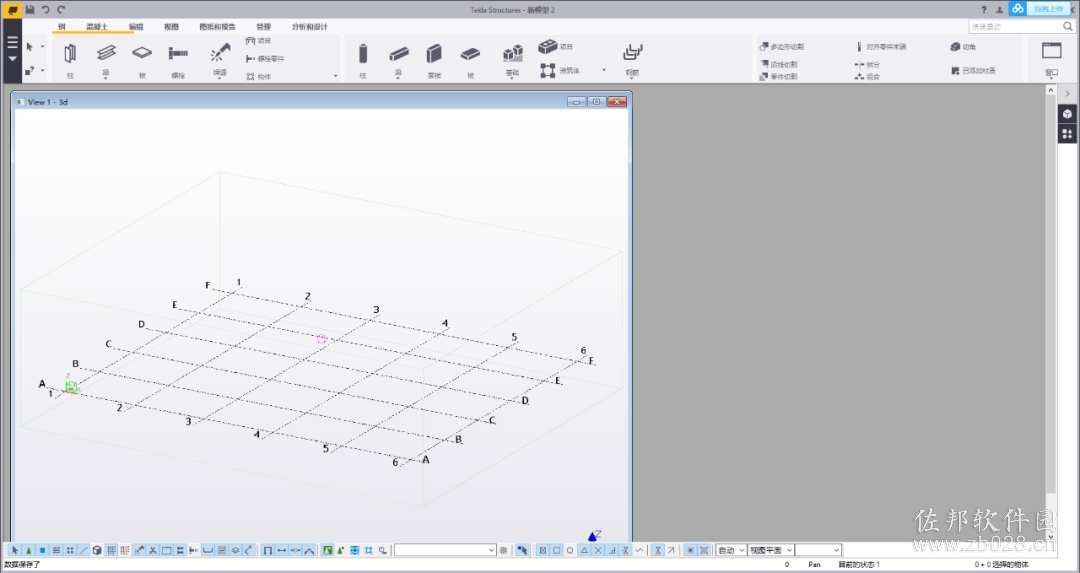Select the concrete column cylinder icon

pos(363,54)
